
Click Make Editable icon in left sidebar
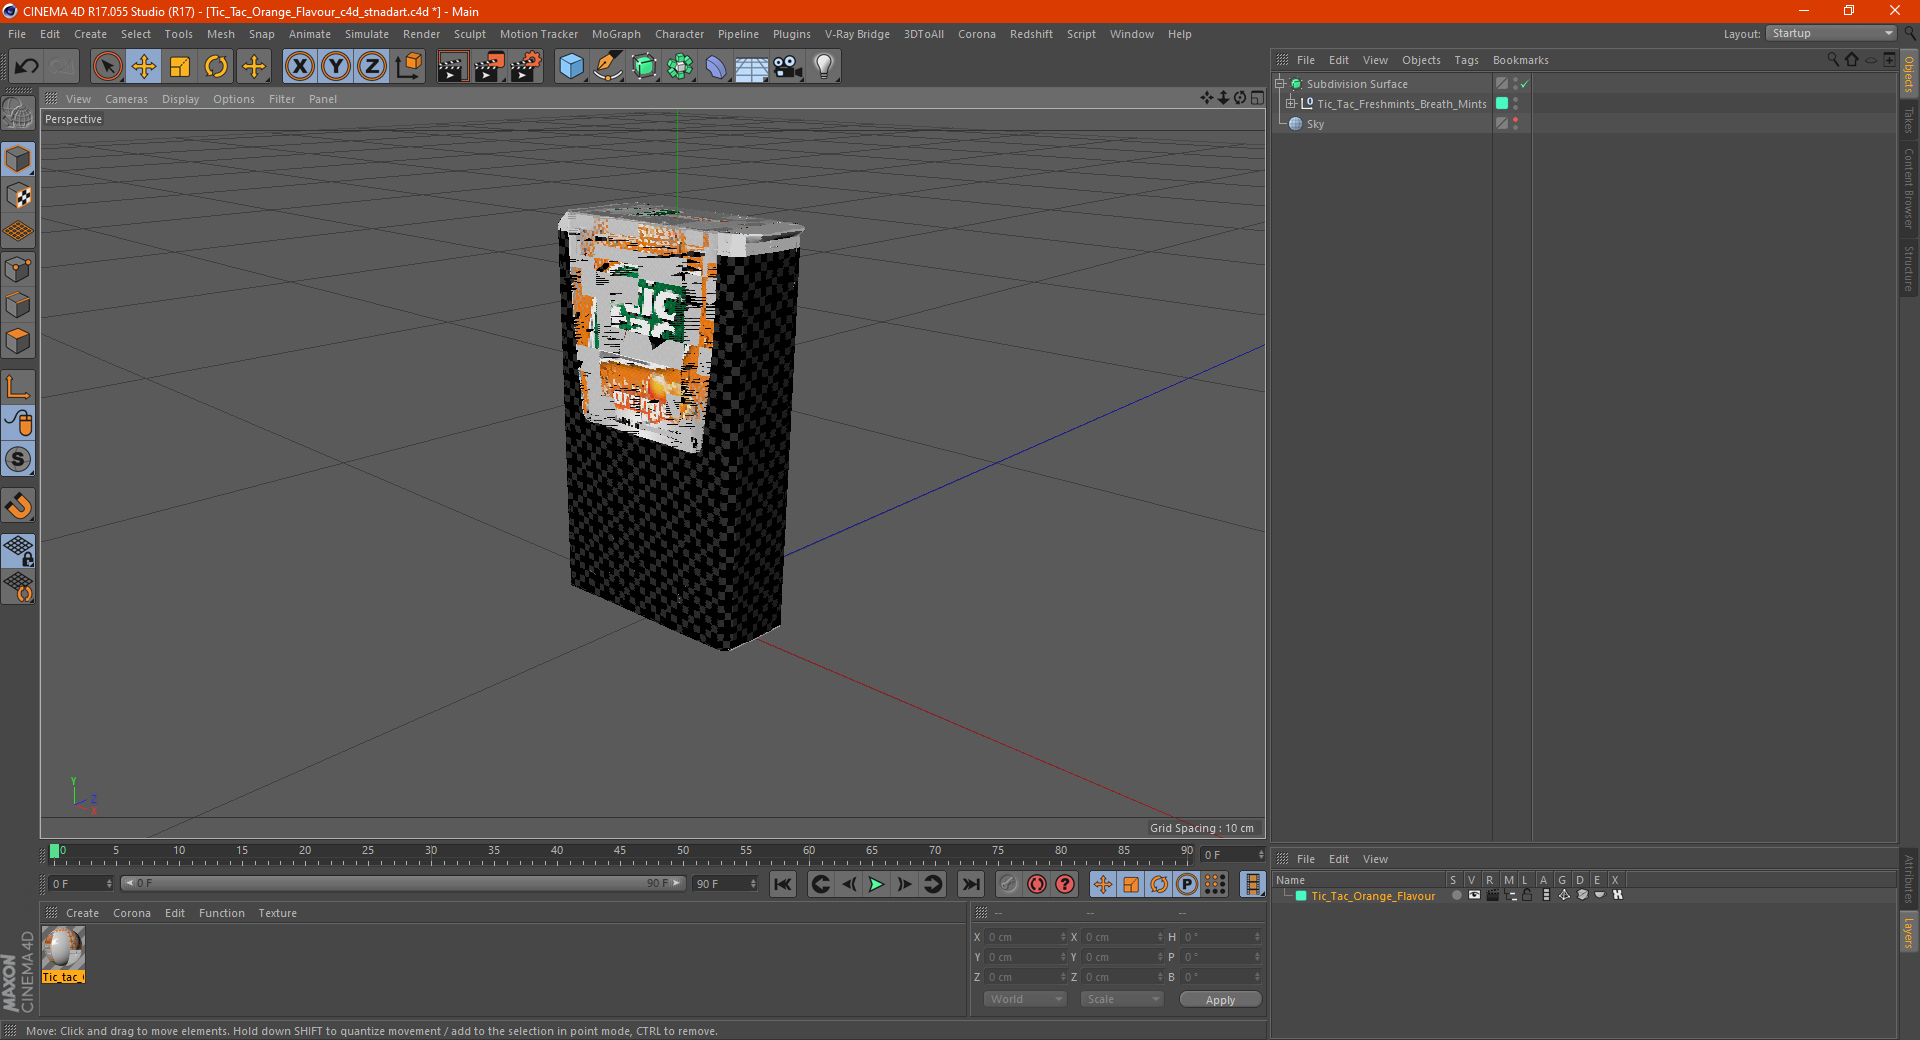pyautogui.click(x=18, y=114)
